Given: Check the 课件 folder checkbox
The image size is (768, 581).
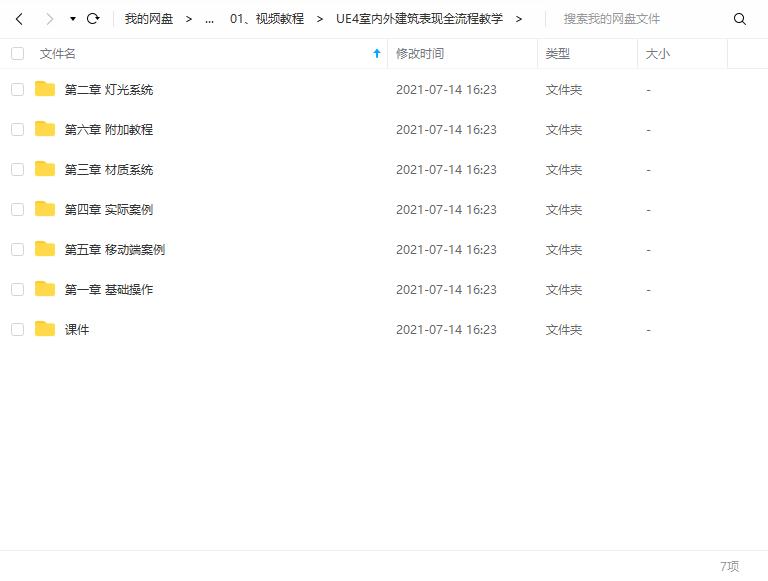Looking at the screenshot, I should pyautogui.click(x=18, y=329).
